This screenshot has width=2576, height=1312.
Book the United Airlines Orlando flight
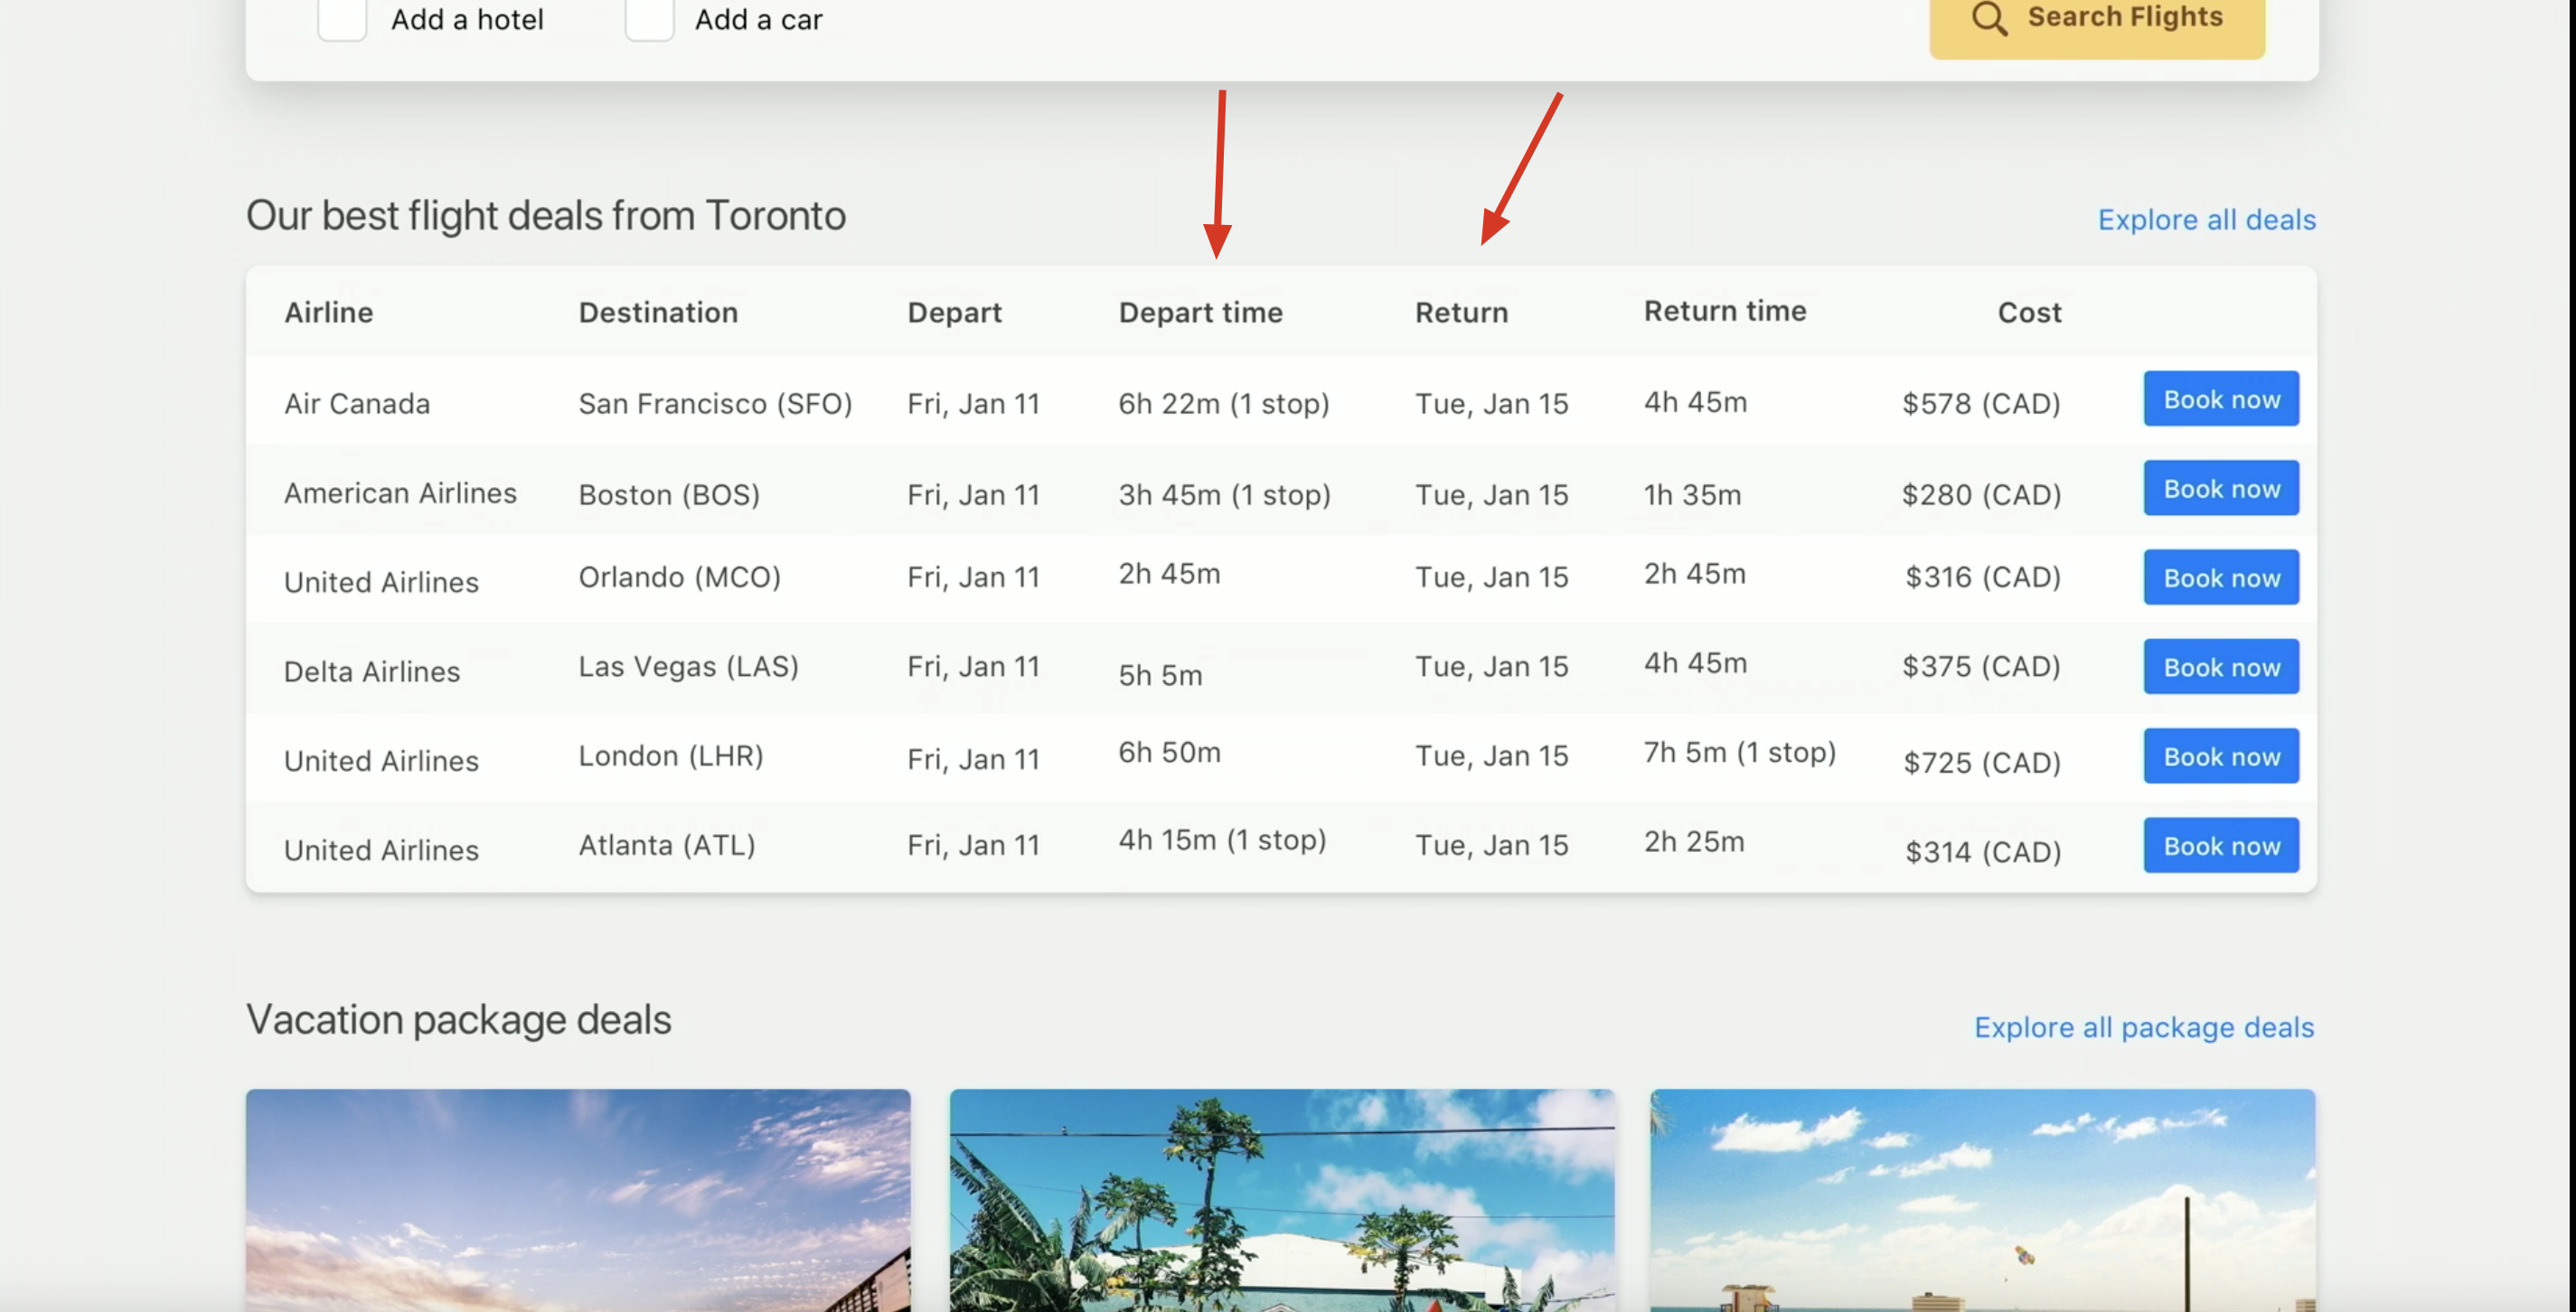2220,577
